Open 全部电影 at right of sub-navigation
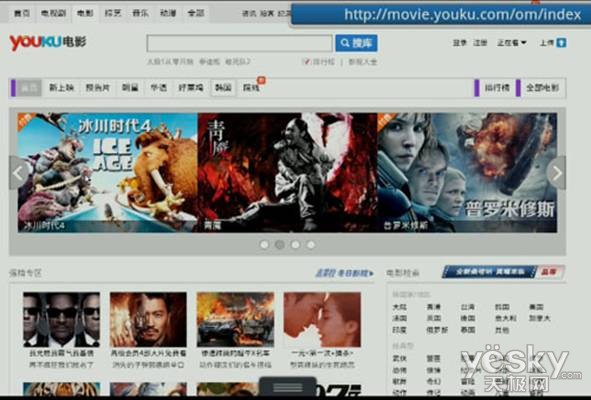 [x=542, y=88]
